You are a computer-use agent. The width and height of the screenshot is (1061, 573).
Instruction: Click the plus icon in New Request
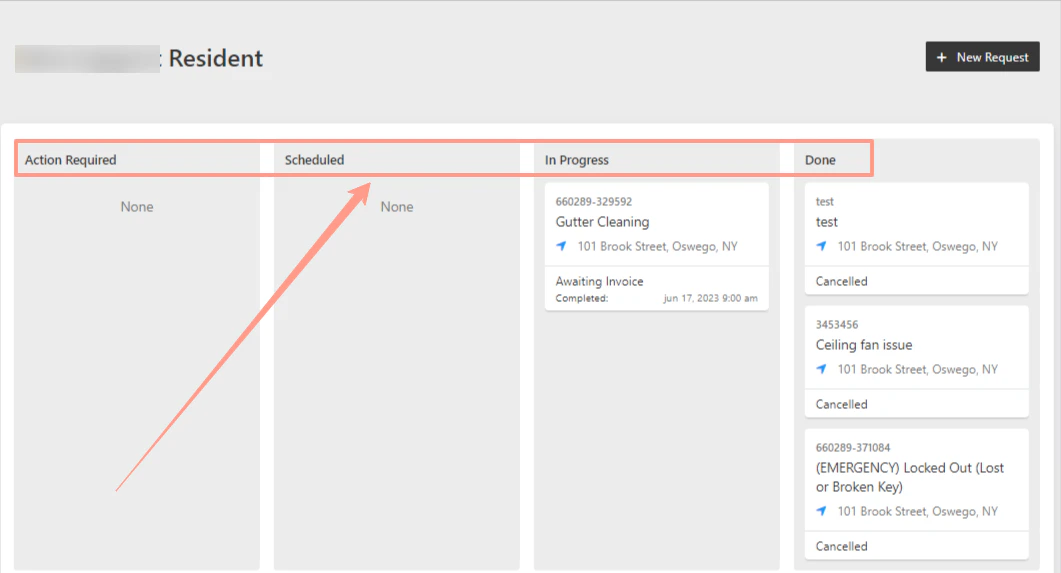point(941,58)
